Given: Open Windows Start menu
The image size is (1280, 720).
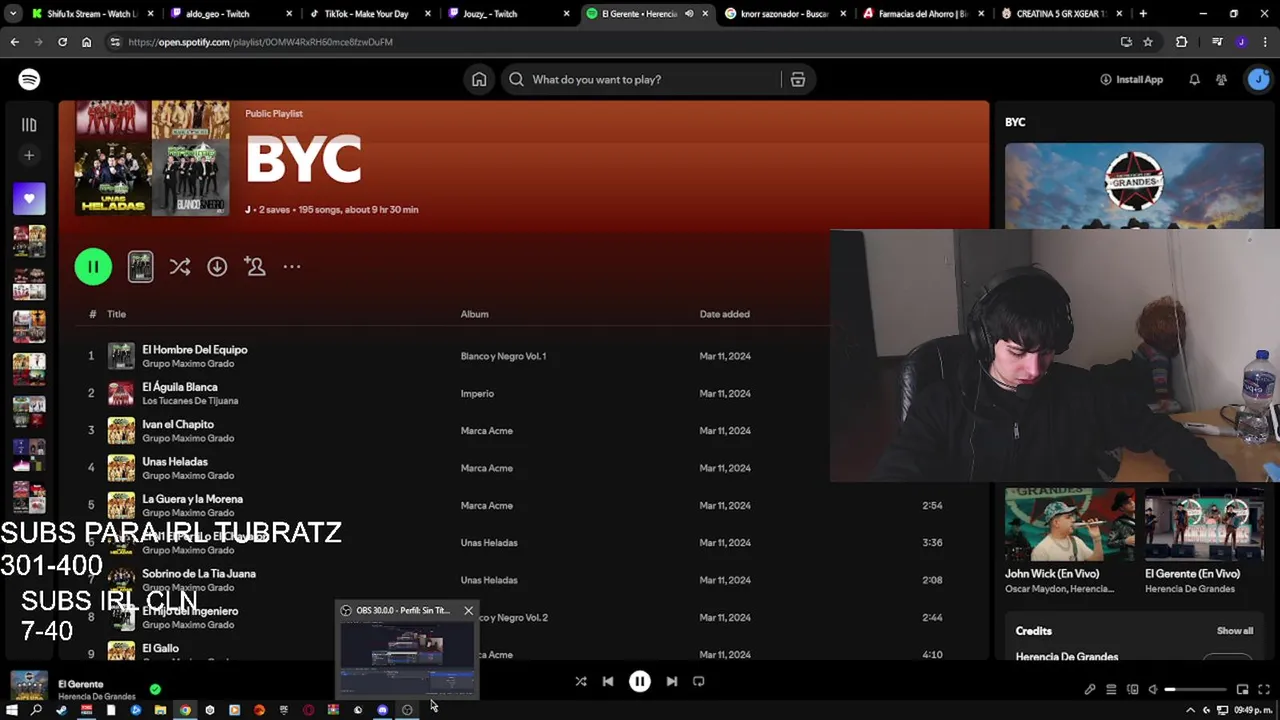Looking at the screenshot, I should [12, 710].
